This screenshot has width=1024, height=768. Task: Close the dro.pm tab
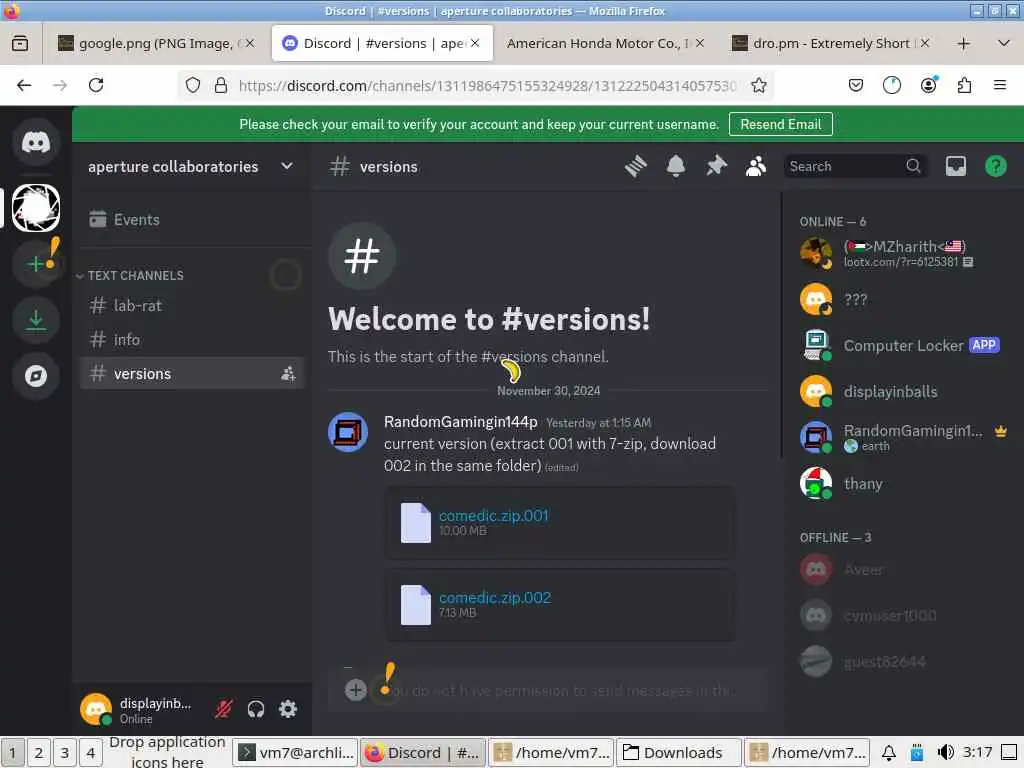pos(925,43)
